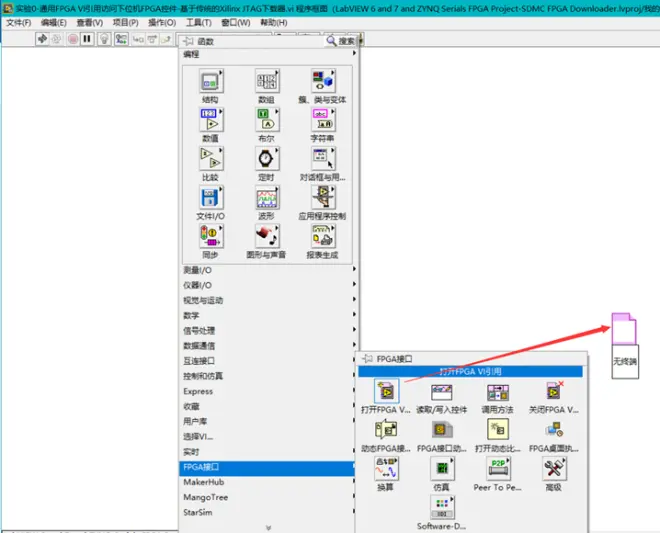This screenshot has width=660, height=533.
Task: Expand the 数学 palette category
Action: tap(269, 315)
